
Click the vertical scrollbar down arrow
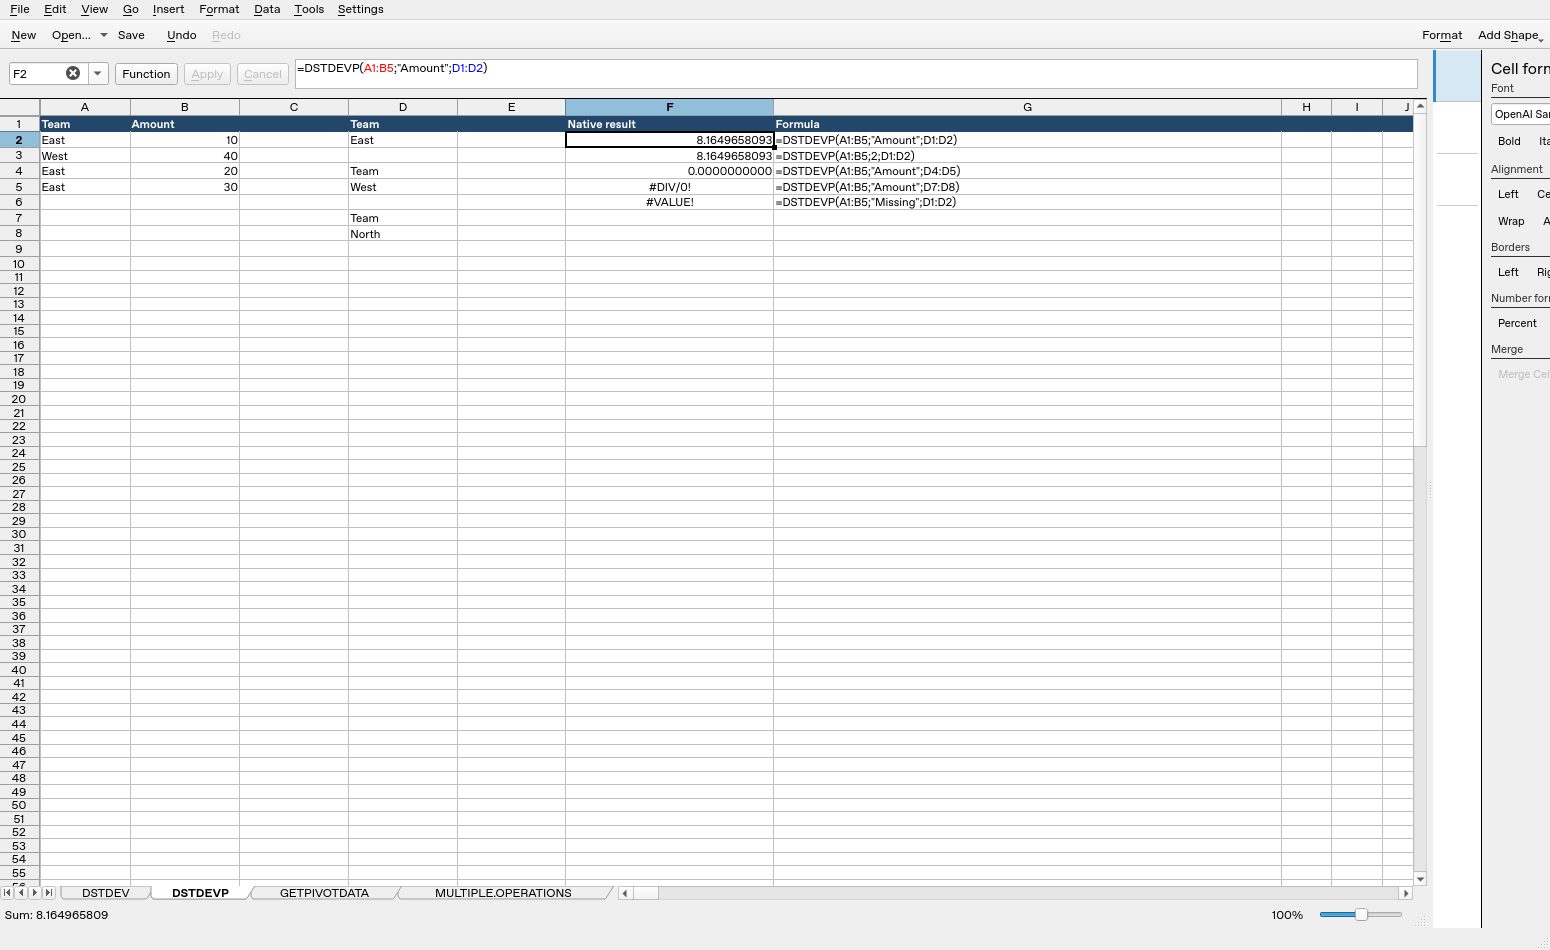coord(1420,879)
